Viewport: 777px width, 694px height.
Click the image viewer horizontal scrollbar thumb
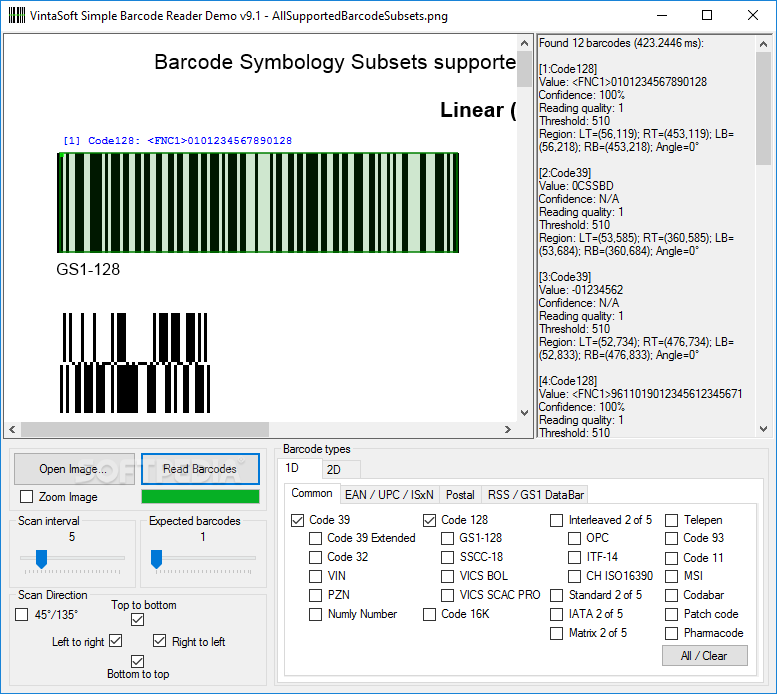click(x=145, y=429)
